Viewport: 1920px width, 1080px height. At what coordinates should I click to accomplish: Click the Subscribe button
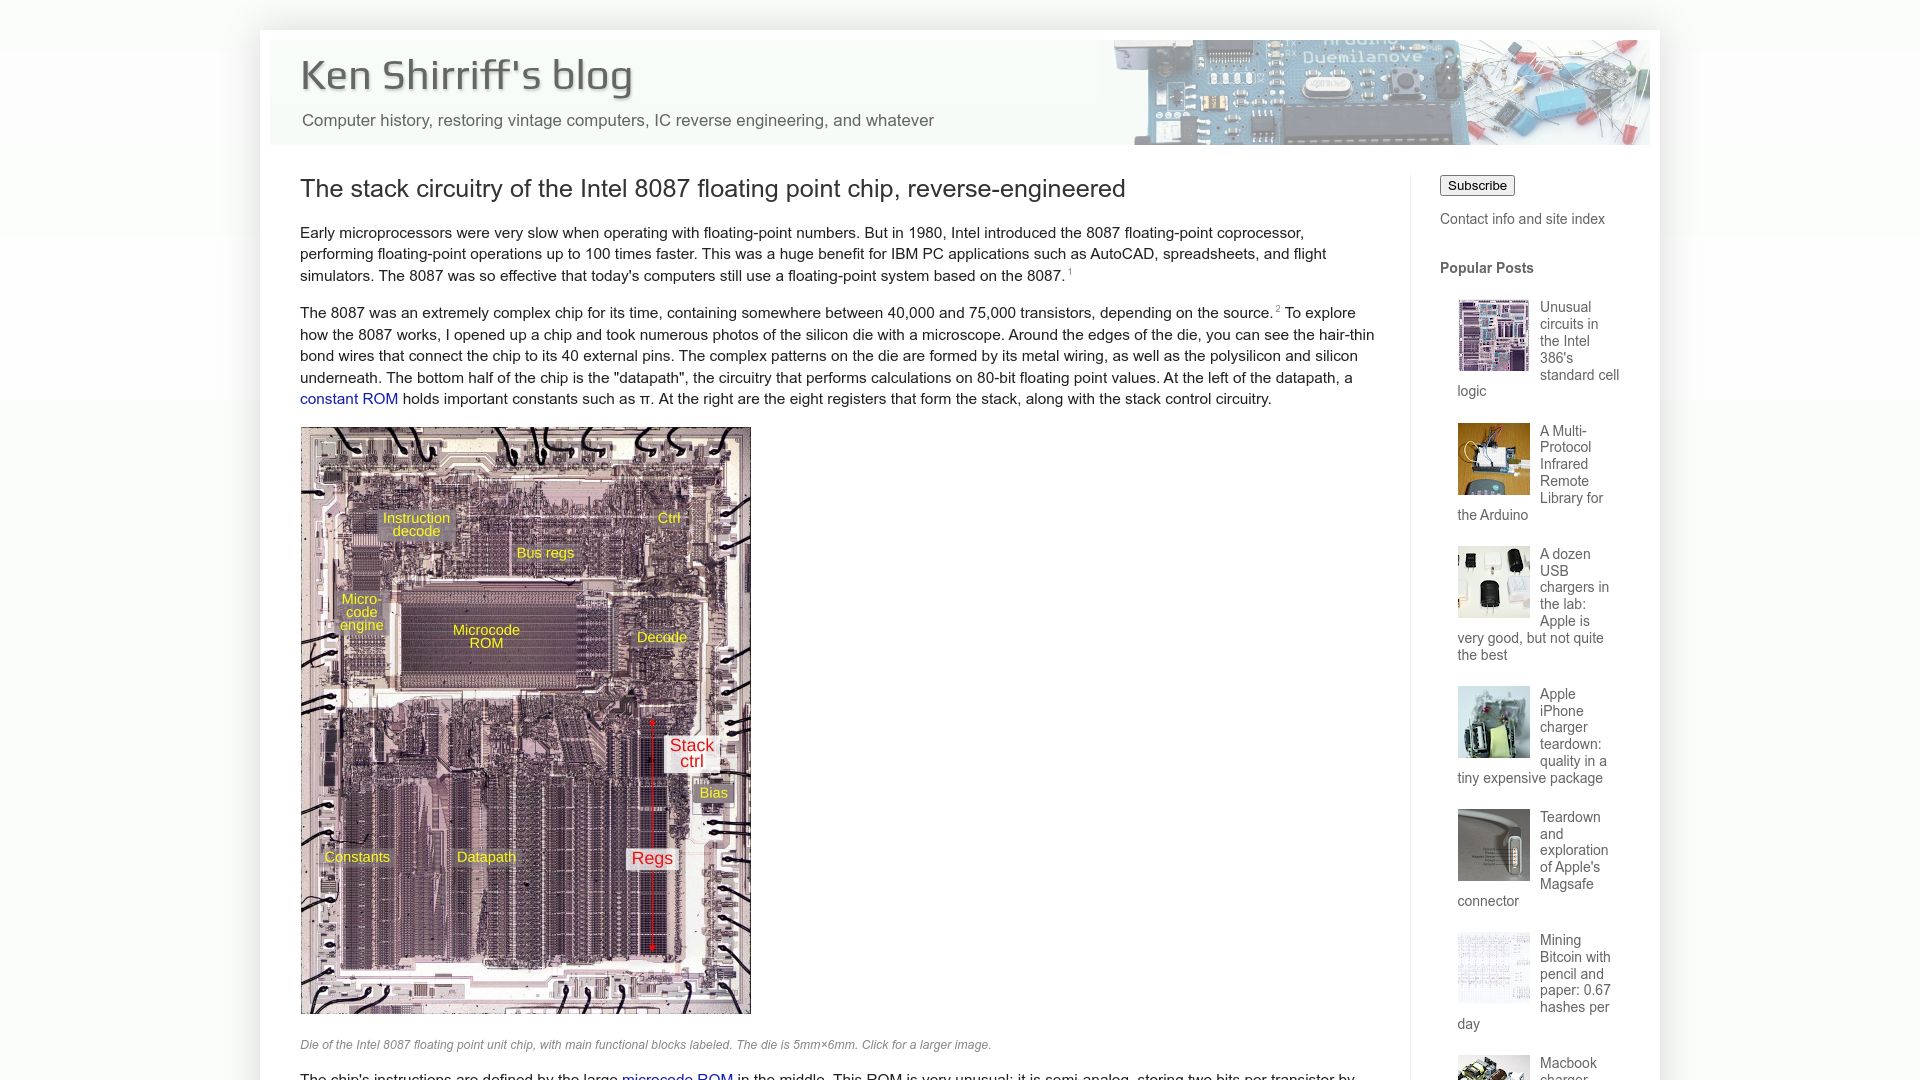pyautogui.click(x=1477, y=186)
